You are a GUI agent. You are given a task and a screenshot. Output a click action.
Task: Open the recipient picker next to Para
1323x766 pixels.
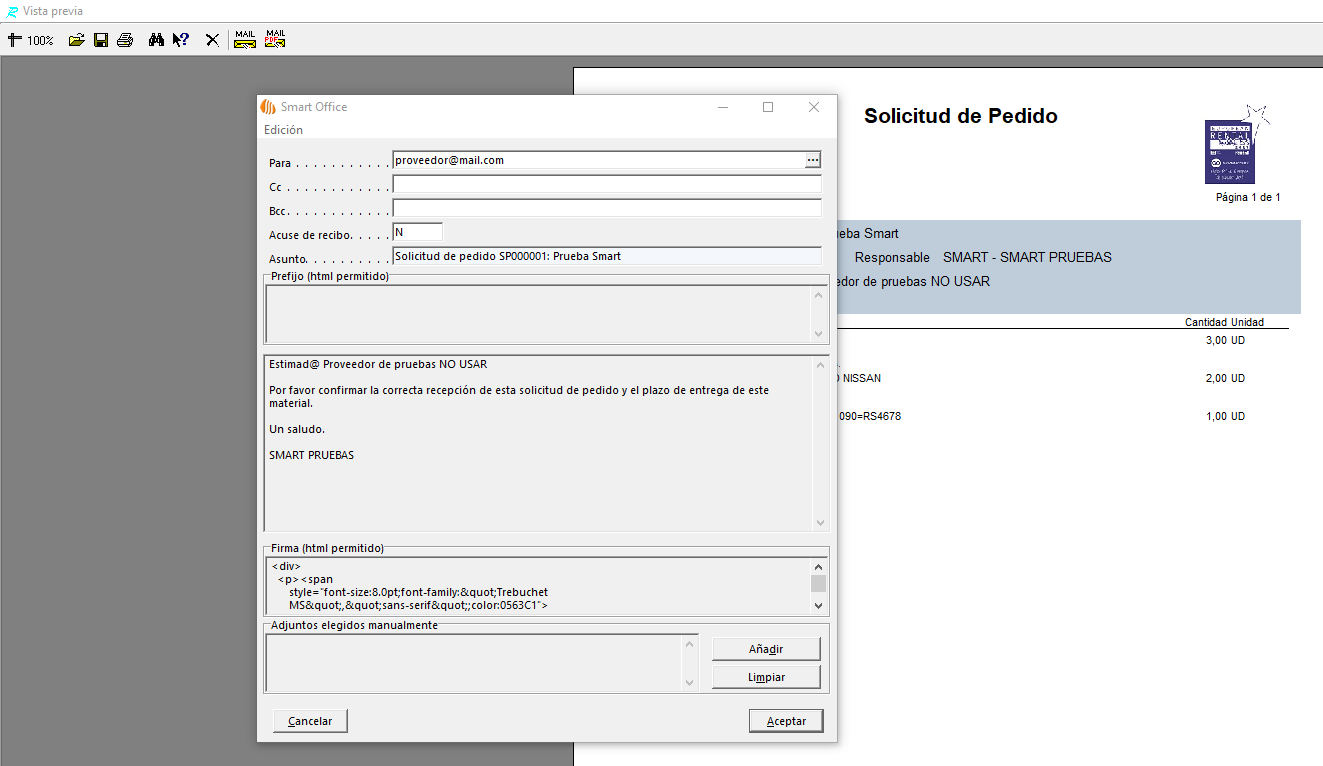[813, 160]
